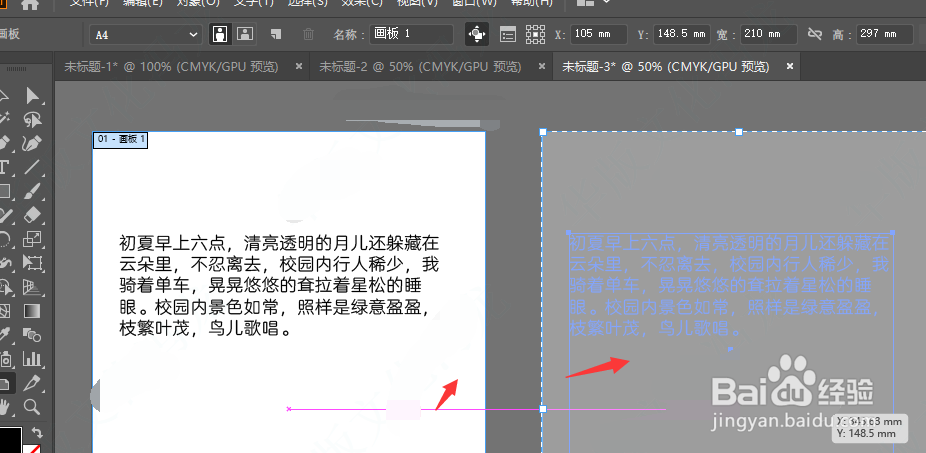Click the height field 297 mm
Viewport: 926px width, 453px height.
coord(884,34)
